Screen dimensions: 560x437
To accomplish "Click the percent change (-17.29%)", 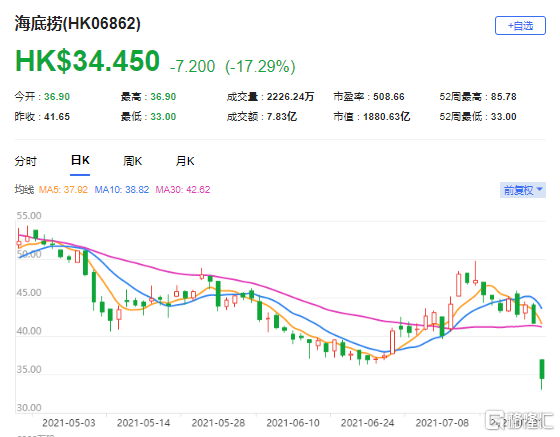I will tap(260, 66).
